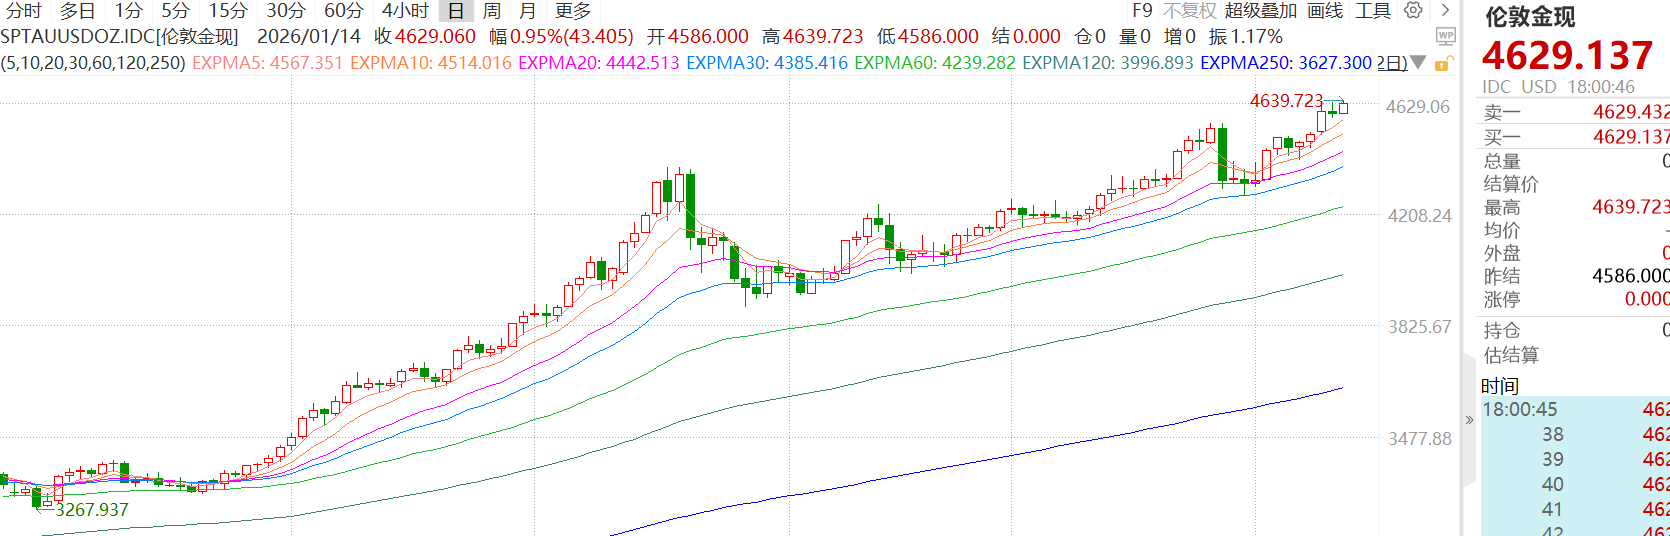Open indicator parameters (5,10,20,30,60,120,250)
The height and width of the screenshot is (536, 1670).
click(x=93, y=63)
